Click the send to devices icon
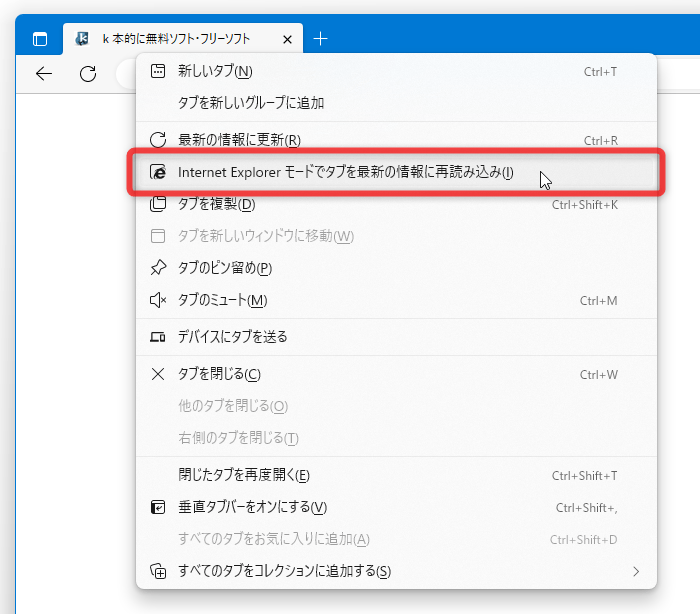 coord(158,337)
